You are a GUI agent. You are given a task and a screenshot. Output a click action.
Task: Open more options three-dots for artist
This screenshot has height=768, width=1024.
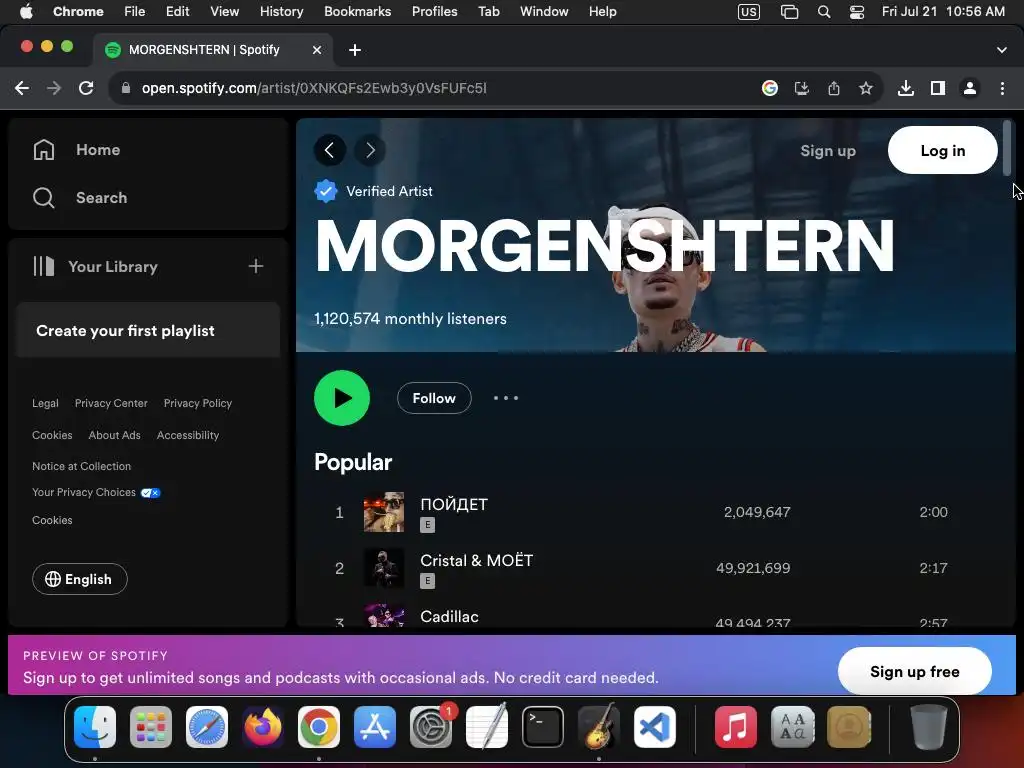pyautogui.click(x=505, y=398)
